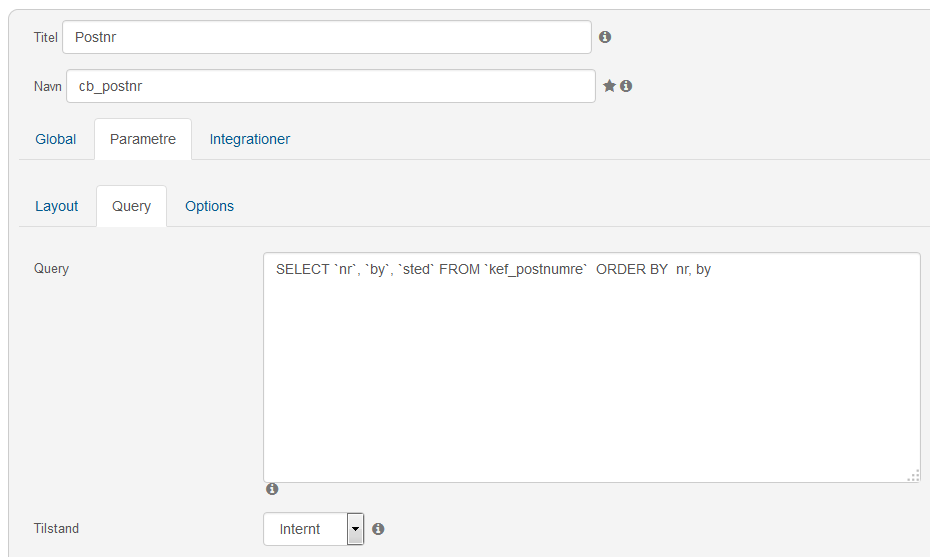Click info icon beside Titel field
Viewport: 930px width, 557px height.
pyautogui.click(x=604, y=37)
